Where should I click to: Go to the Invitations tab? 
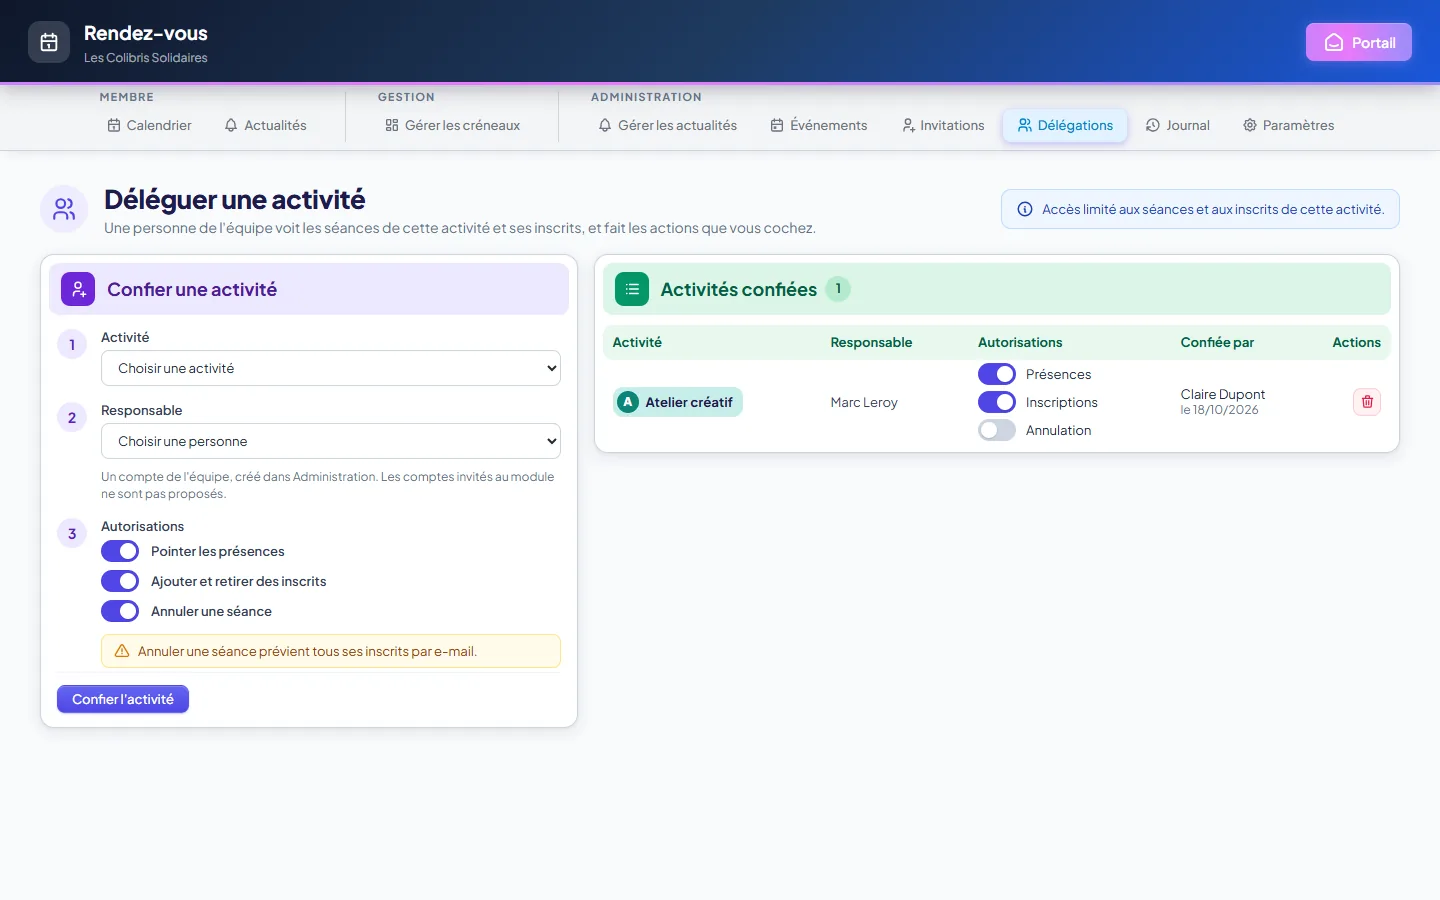coord(943,125)
